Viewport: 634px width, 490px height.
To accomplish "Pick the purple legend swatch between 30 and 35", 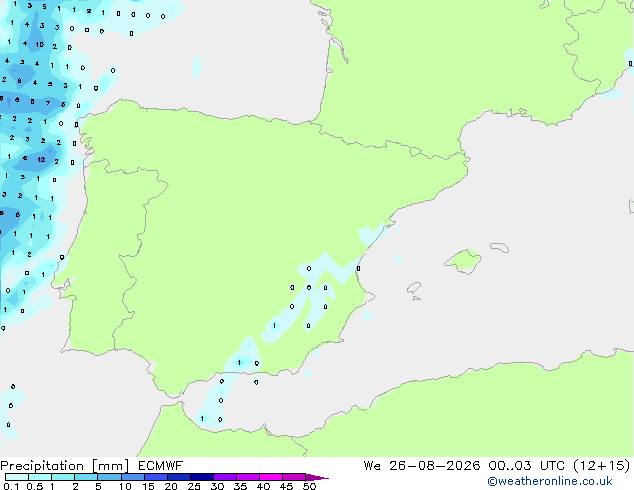I will click(x=225, y=477).
